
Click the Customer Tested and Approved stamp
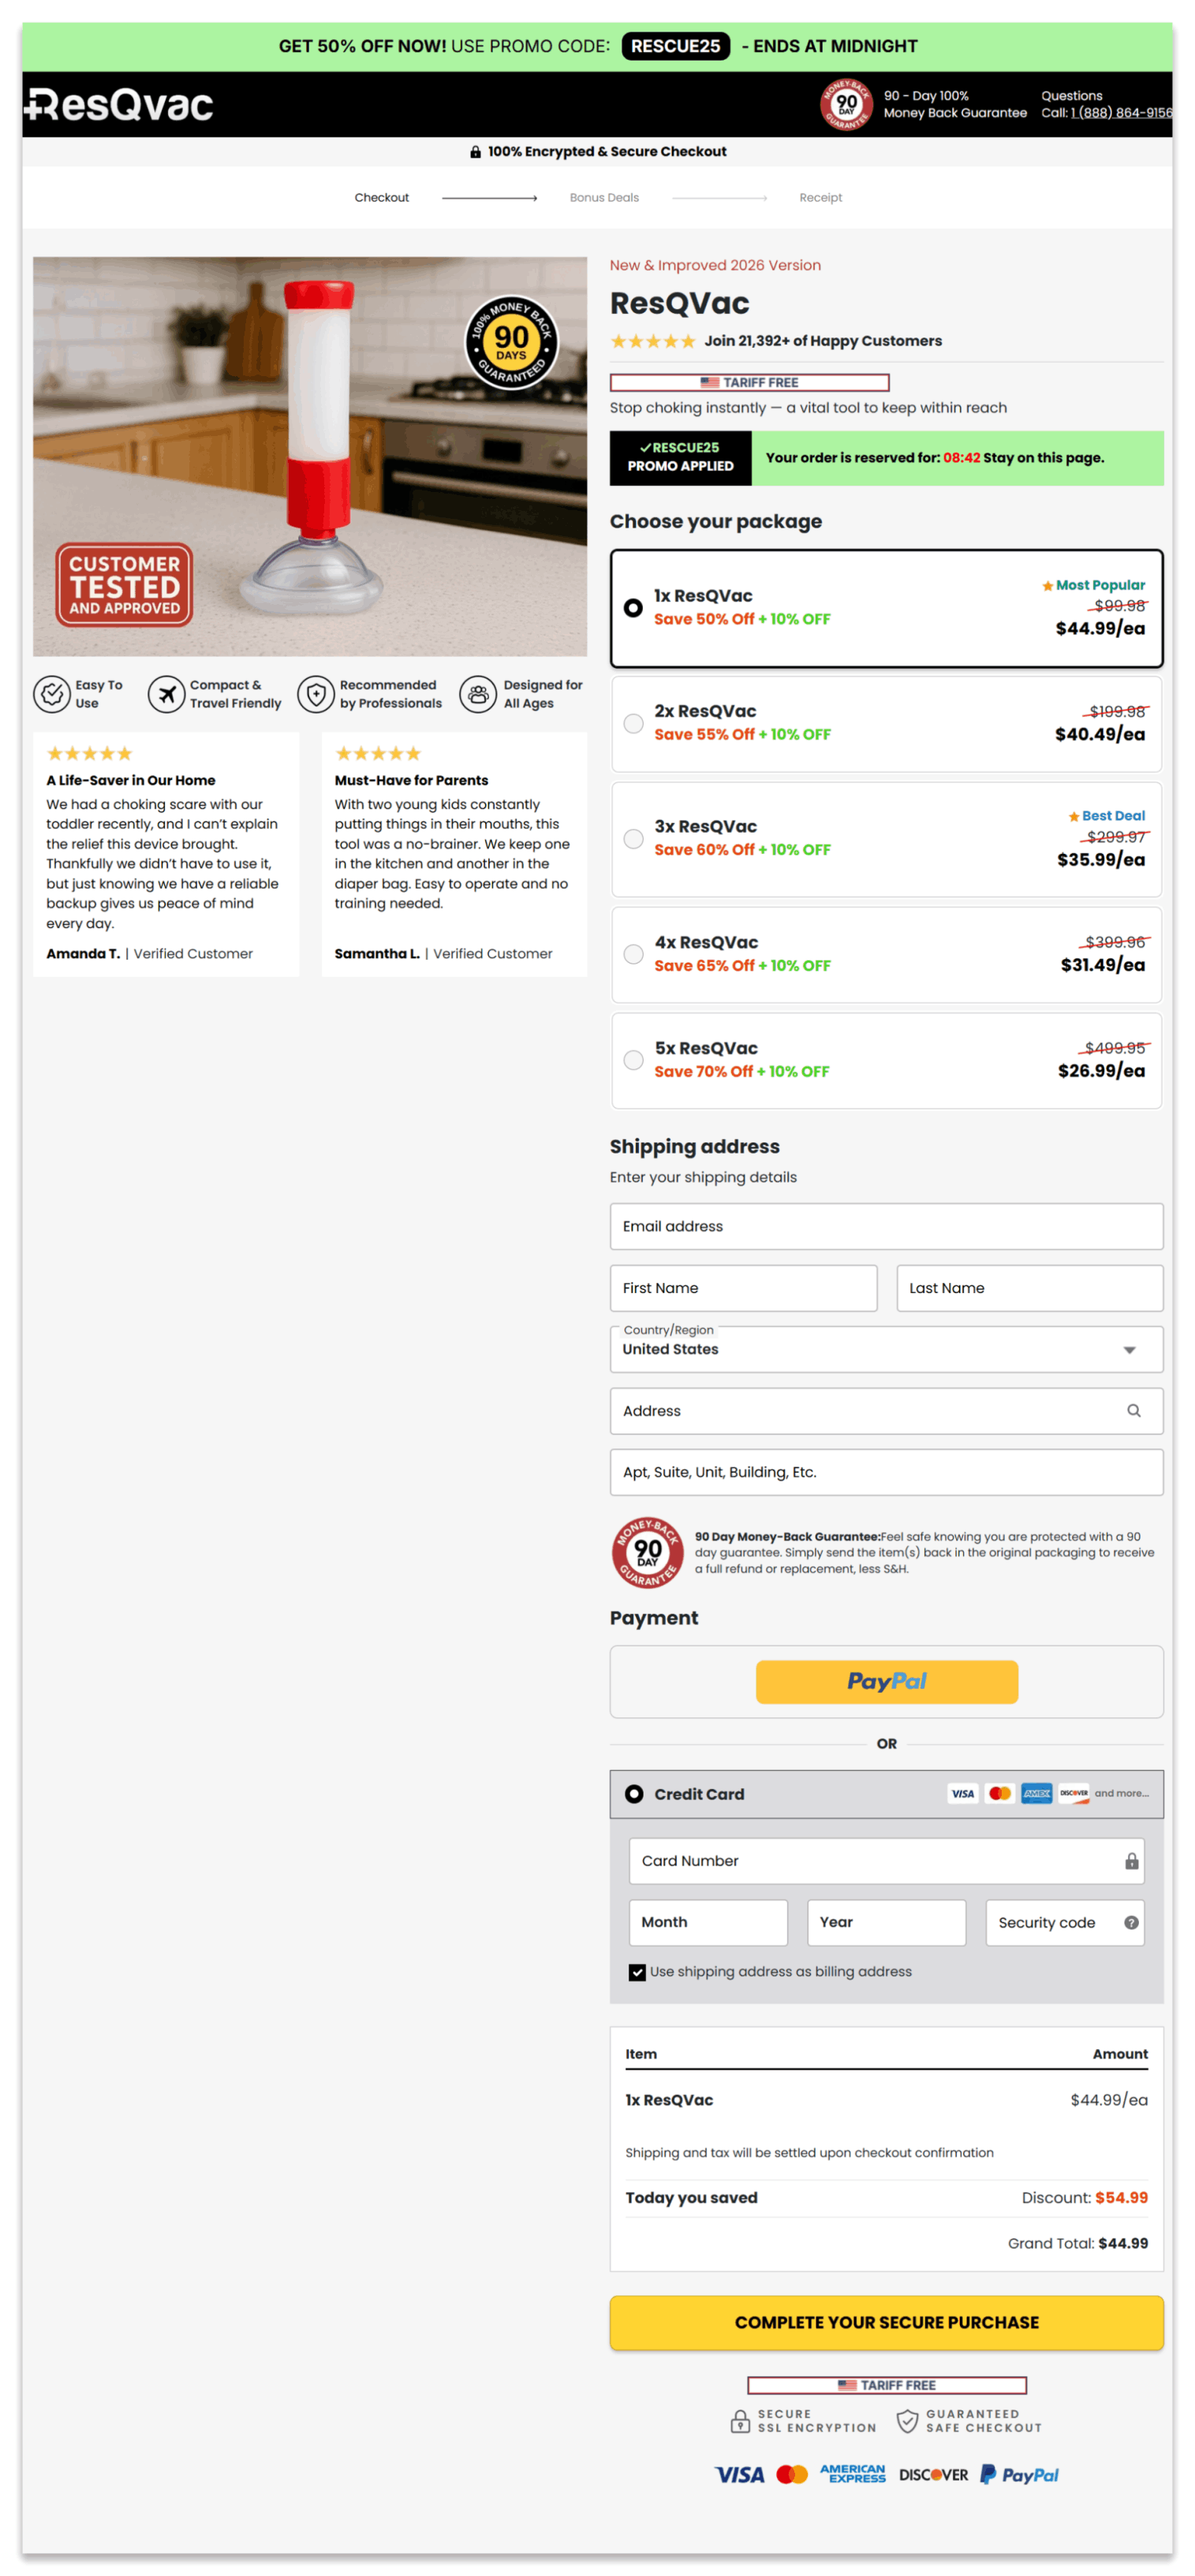(124, 585)
